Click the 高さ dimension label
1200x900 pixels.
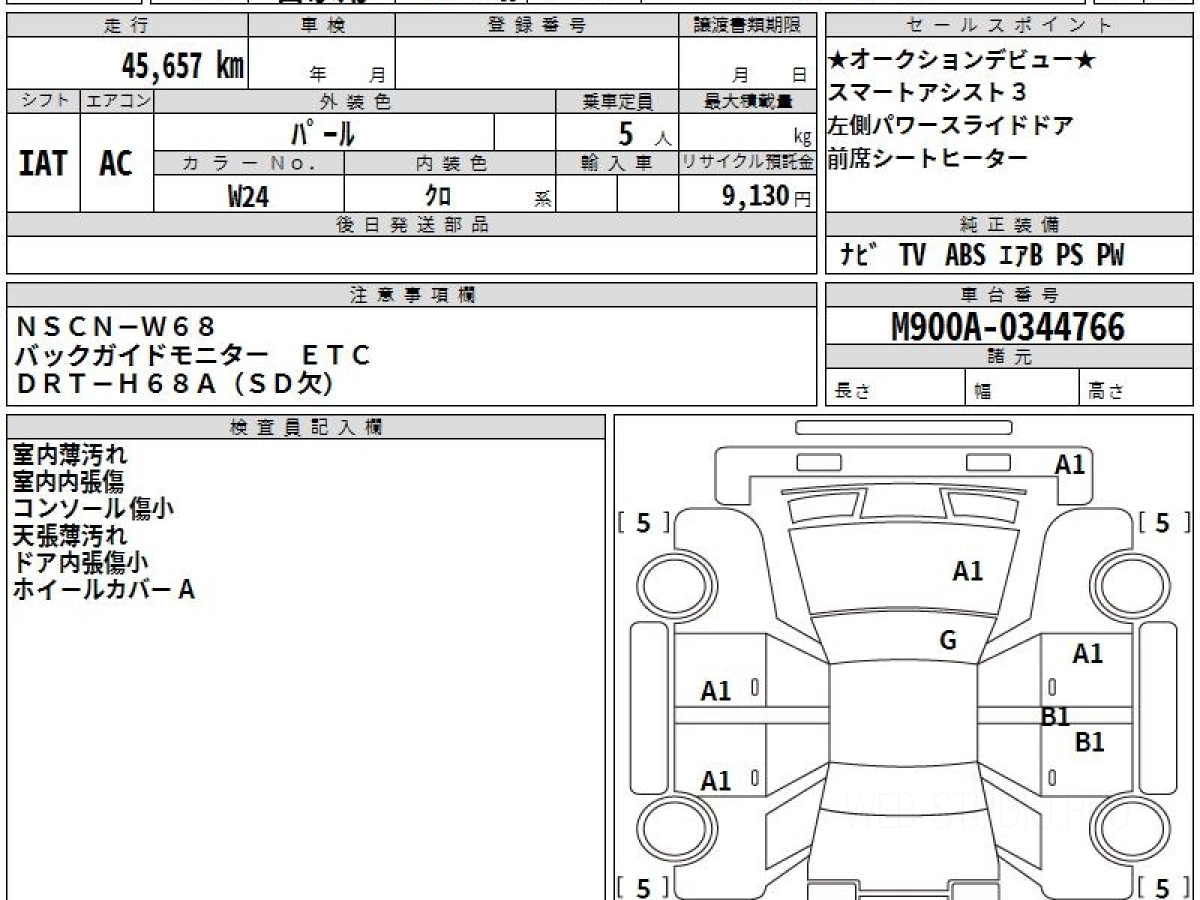(x=1107, y=392)
